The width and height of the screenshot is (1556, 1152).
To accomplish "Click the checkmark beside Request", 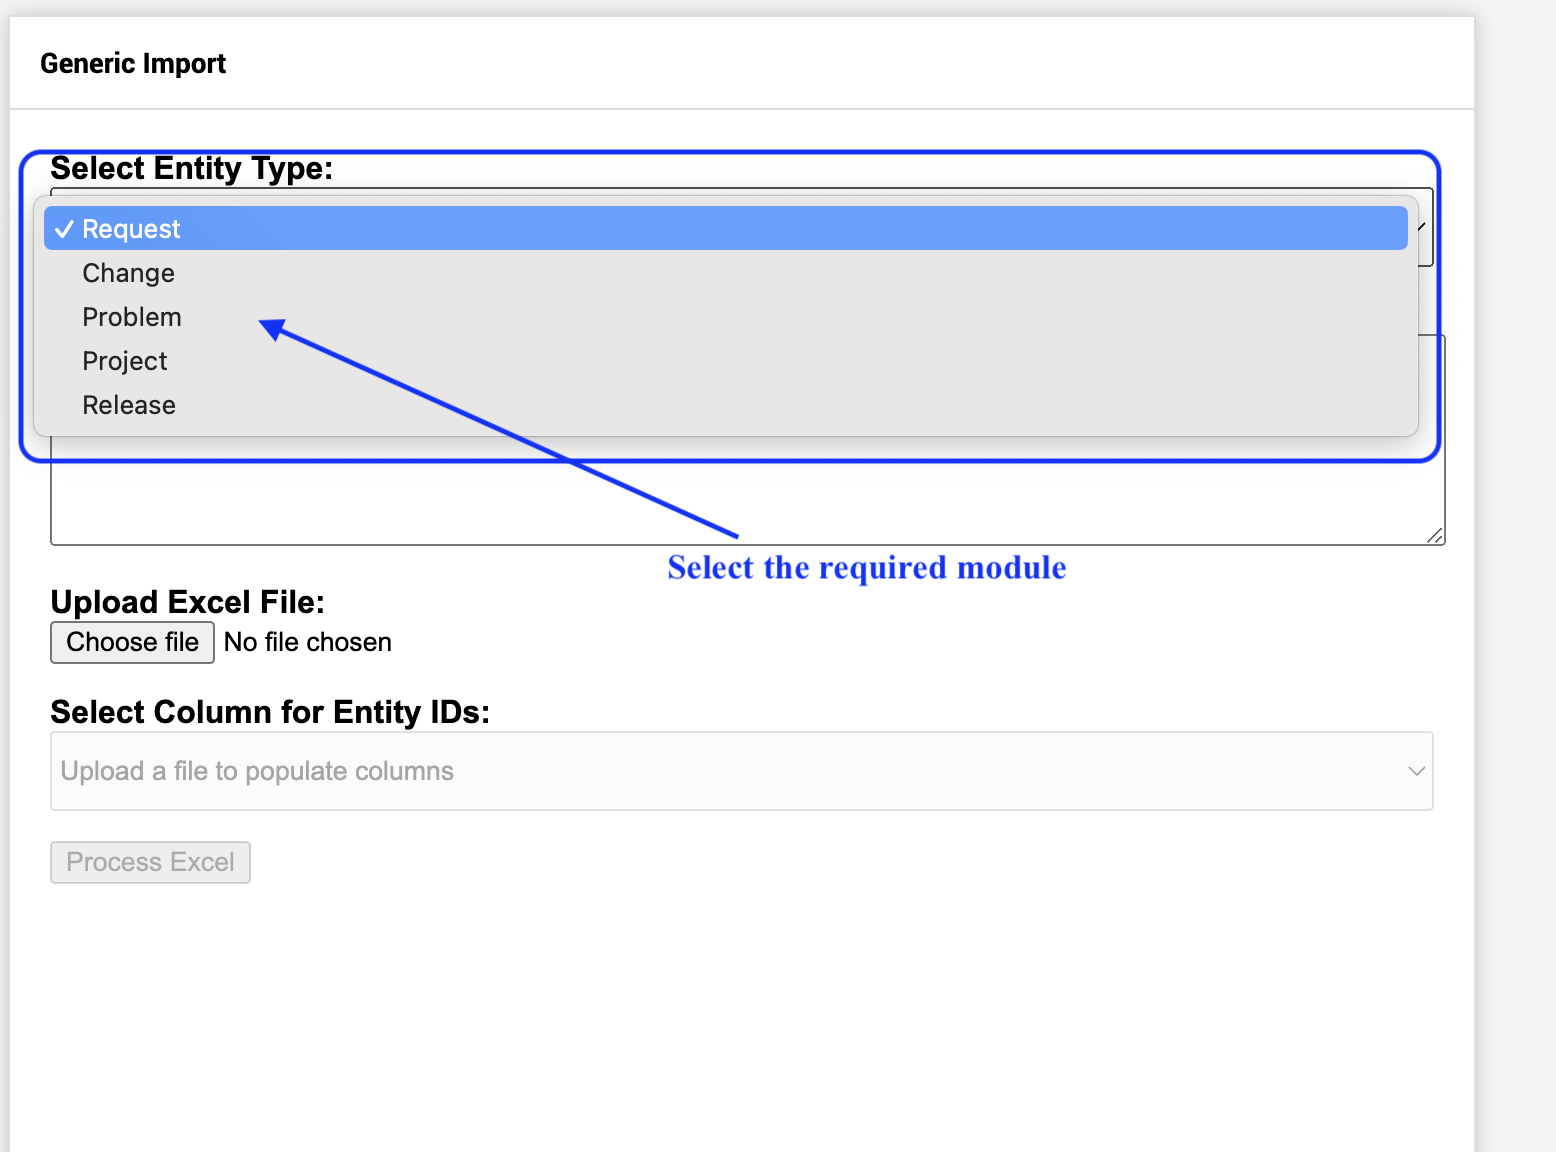I will [x=64, y=229].
